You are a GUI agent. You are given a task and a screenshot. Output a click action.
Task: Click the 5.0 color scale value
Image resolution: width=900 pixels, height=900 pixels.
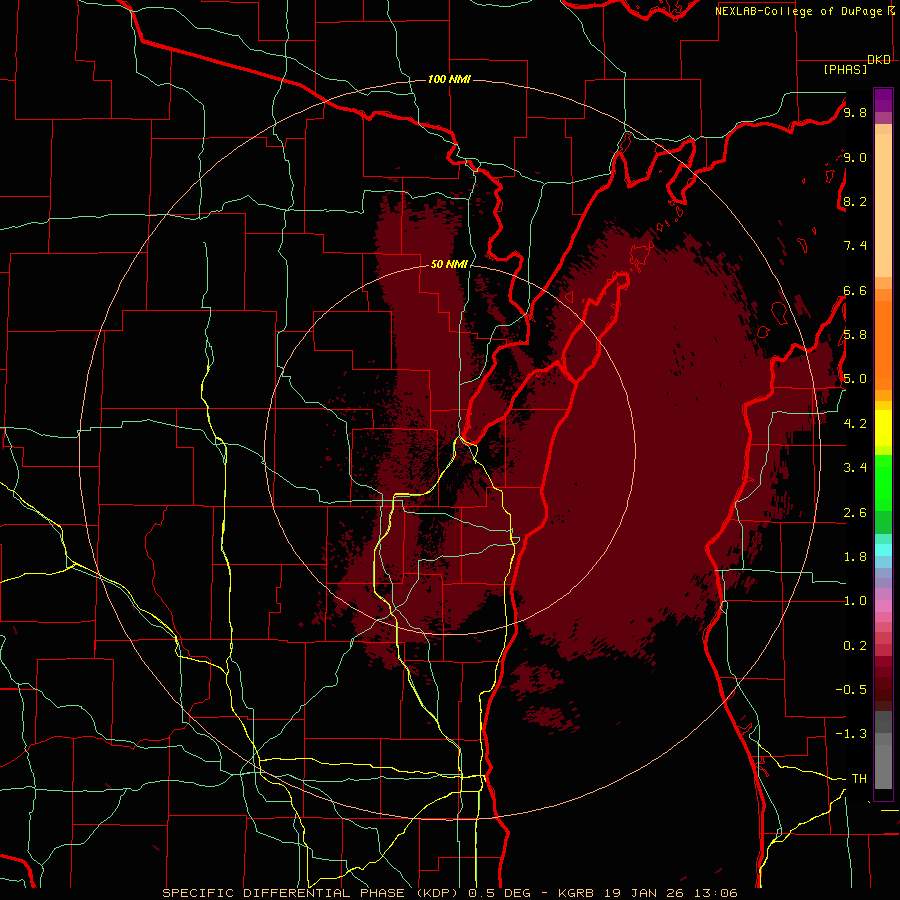tap(855, 379)
